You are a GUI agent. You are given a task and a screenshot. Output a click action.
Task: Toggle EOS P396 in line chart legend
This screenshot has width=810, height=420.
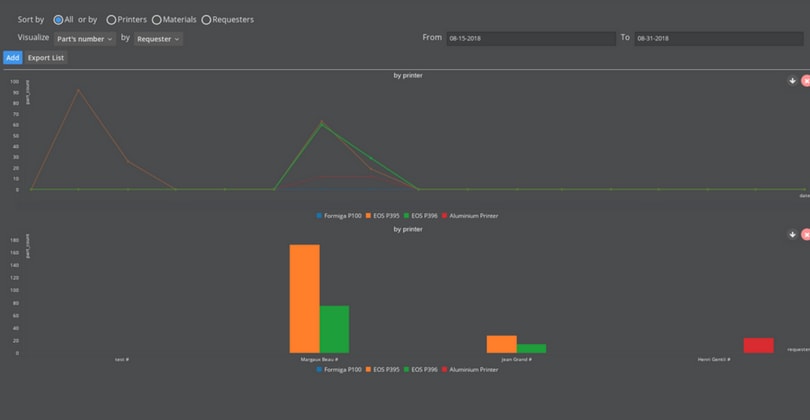420,215
